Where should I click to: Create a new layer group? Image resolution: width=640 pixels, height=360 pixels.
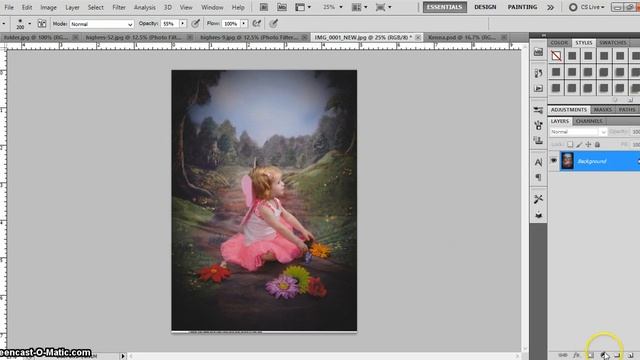(617, 356)
